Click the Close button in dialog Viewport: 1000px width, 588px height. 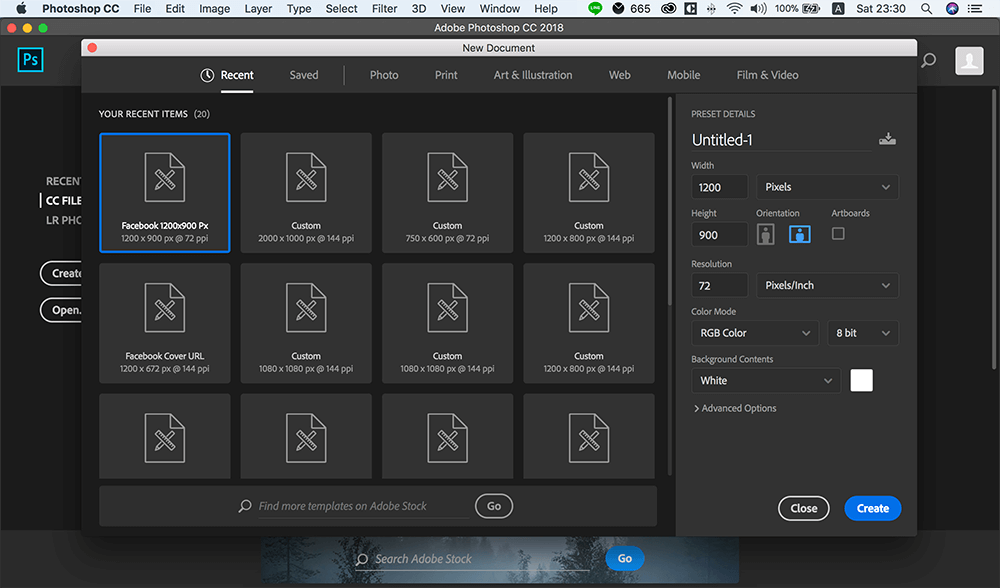(804, 508)
